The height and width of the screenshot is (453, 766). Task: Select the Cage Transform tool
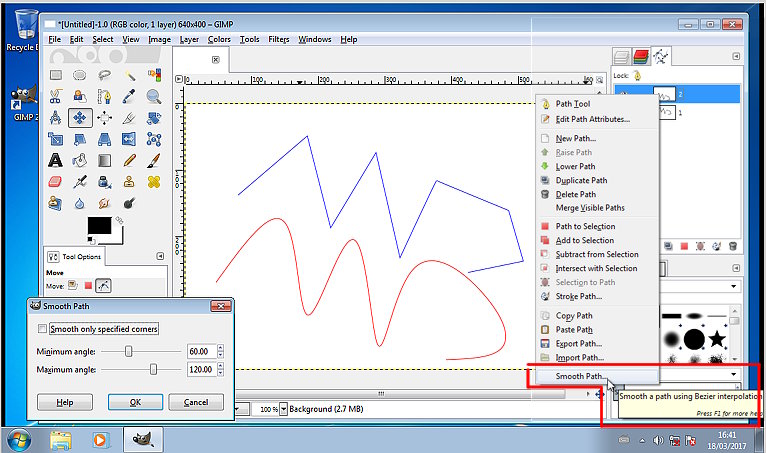click(x=154, y=139)
